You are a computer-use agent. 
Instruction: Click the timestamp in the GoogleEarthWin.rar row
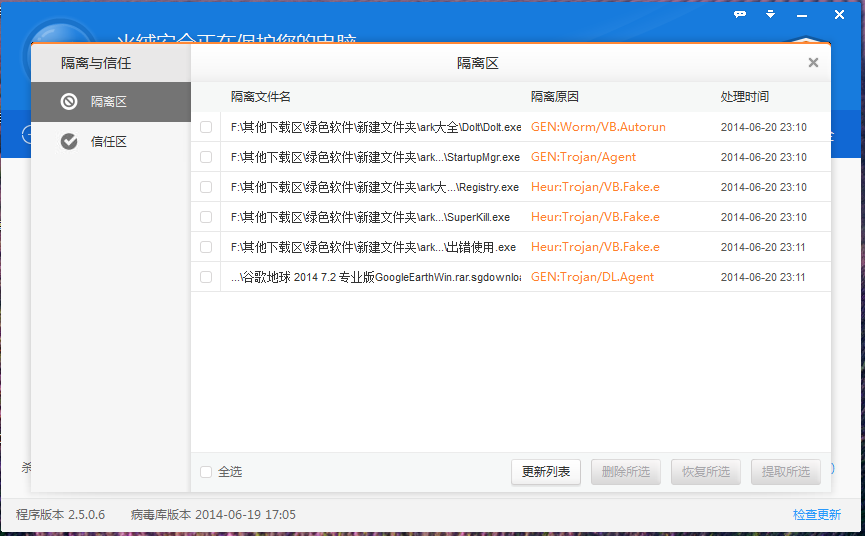[x=763, y=277]
